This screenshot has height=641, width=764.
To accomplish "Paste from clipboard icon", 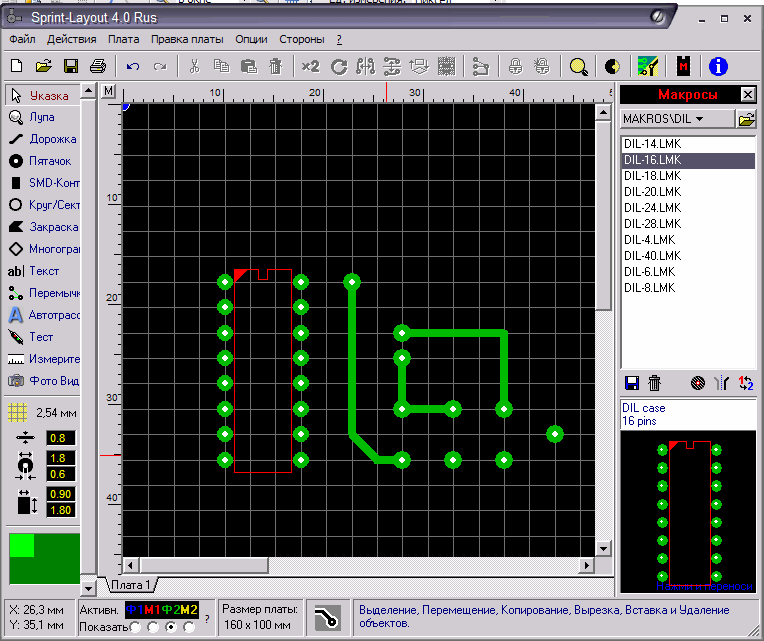I will [249, 66].
